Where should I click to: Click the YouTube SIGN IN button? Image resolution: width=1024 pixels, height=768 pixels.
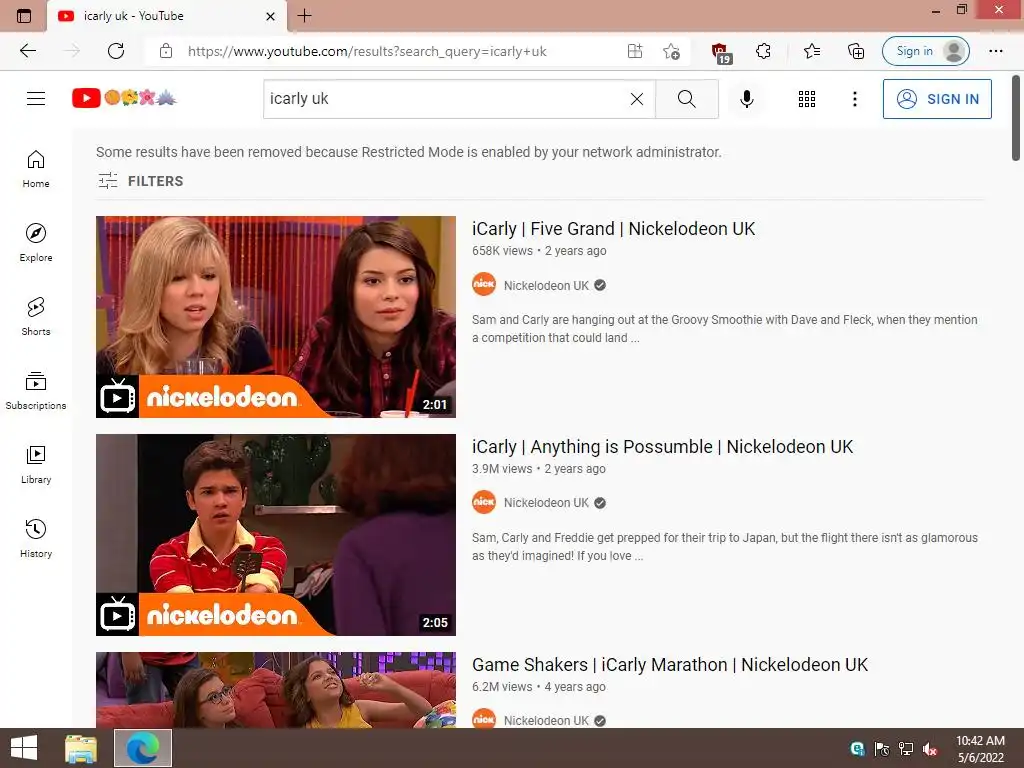pyautogui.click(x=936, y=99)
